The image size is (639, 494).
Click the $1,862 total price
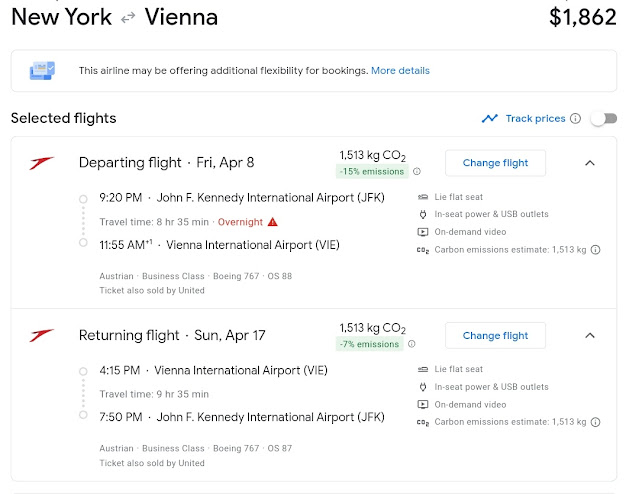click(583, 17)
